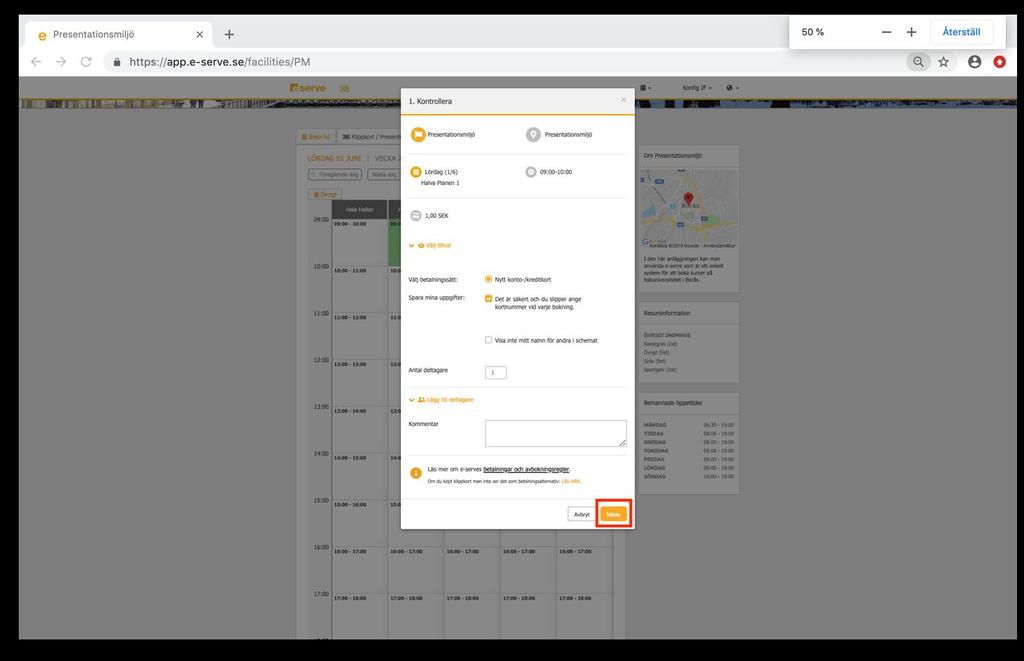Click the orange info icon near payment rules
This screenshot has height=661, width=1024.
(416, 473)
